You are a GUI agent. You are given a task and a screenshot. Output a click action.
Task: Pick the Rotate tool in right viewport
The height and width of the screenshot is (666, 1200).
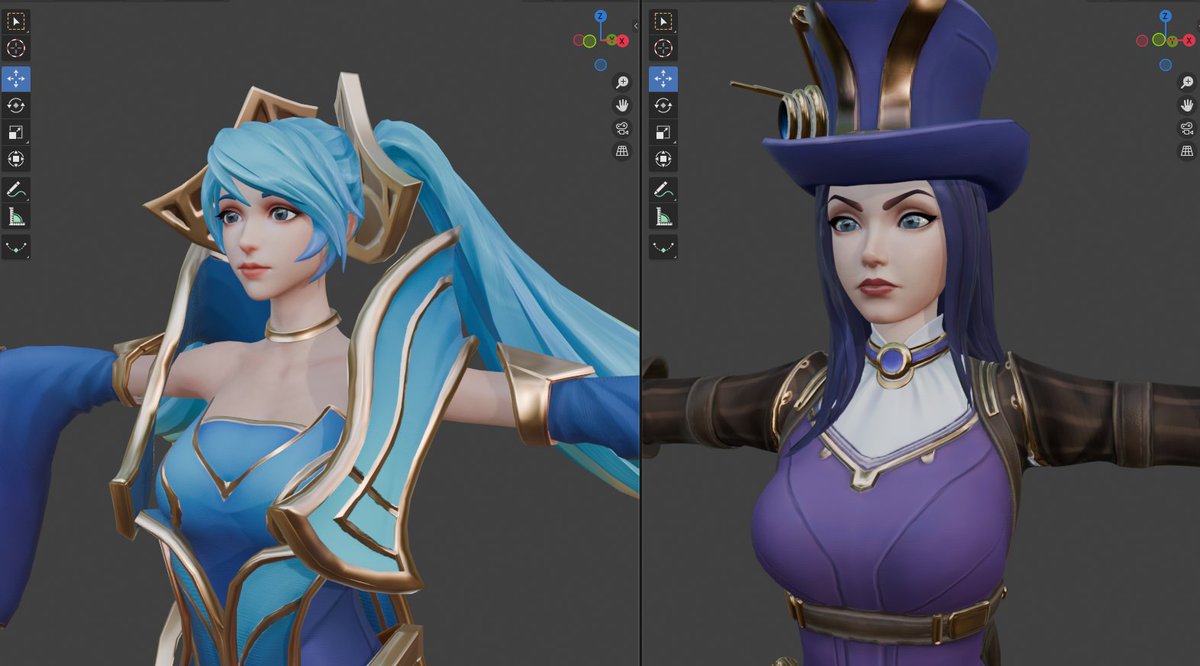662,105
